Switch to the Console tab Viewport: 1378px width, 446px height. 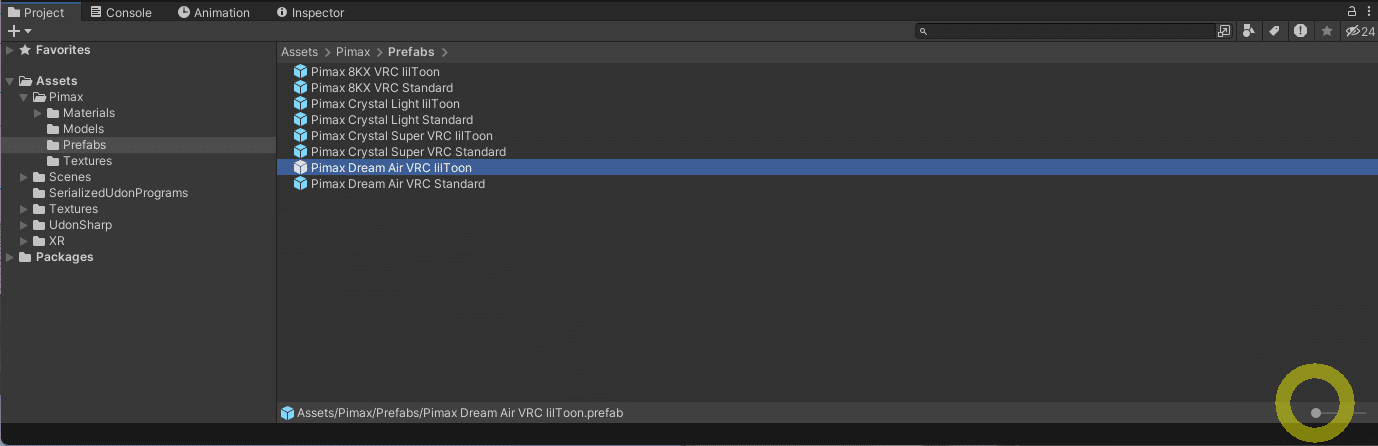(x=120, y=13)
